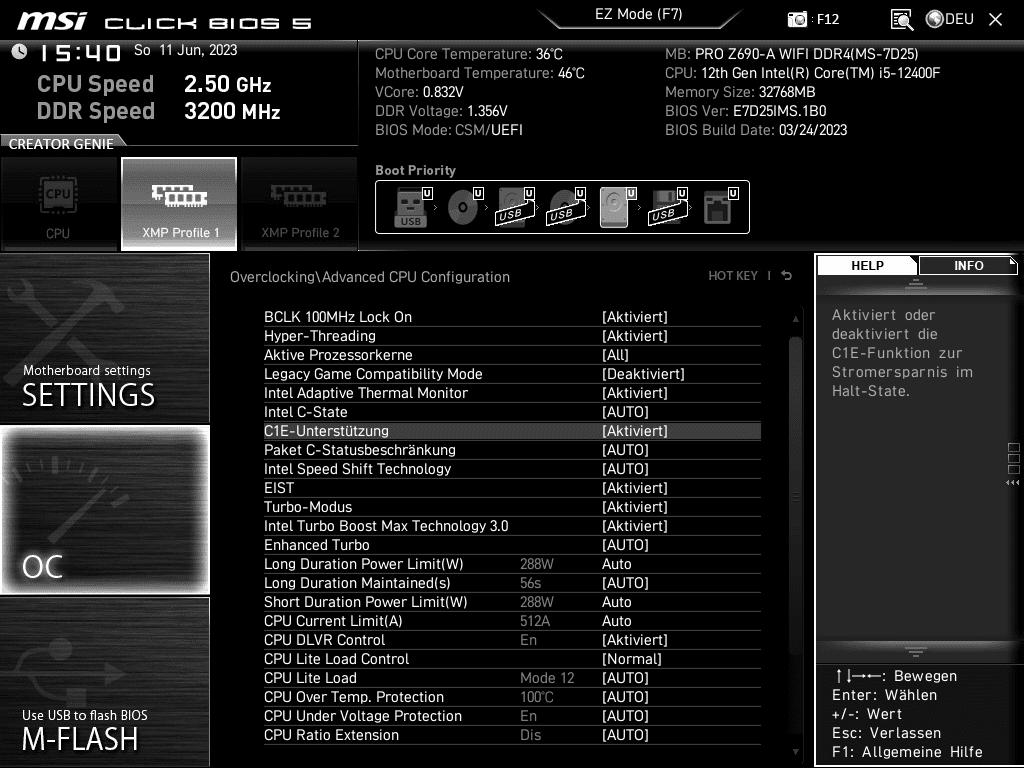
Task: Toggle Legacy Game Compatibility Mode
Action: point(512,374)
